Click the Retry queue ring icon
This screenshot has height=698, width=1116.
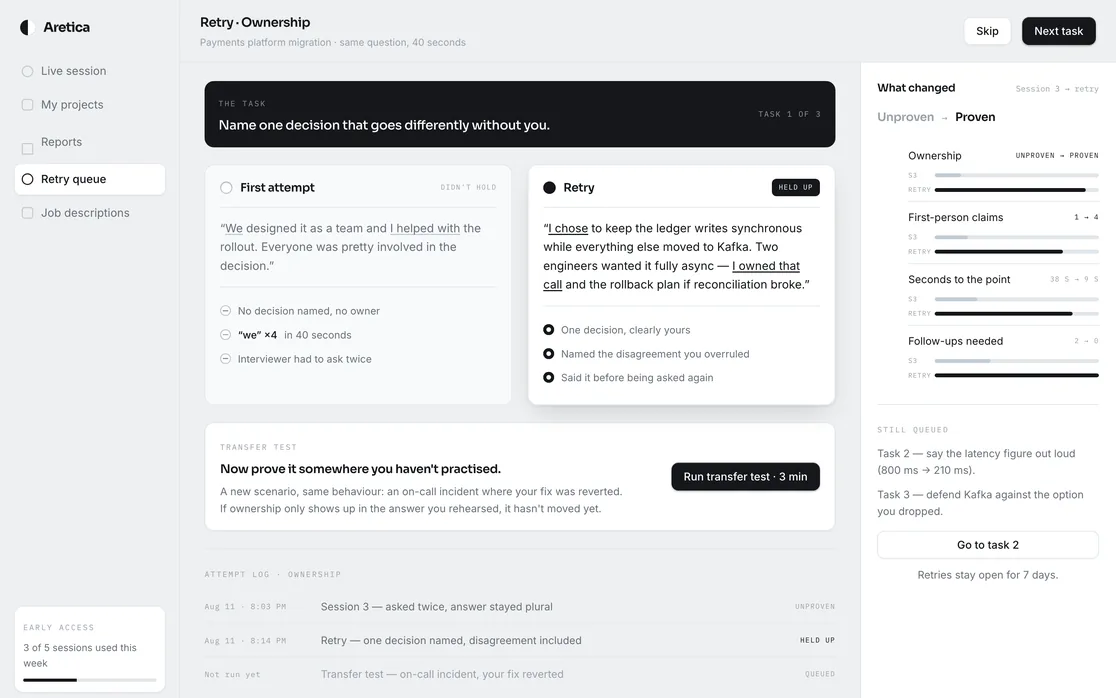27,179
